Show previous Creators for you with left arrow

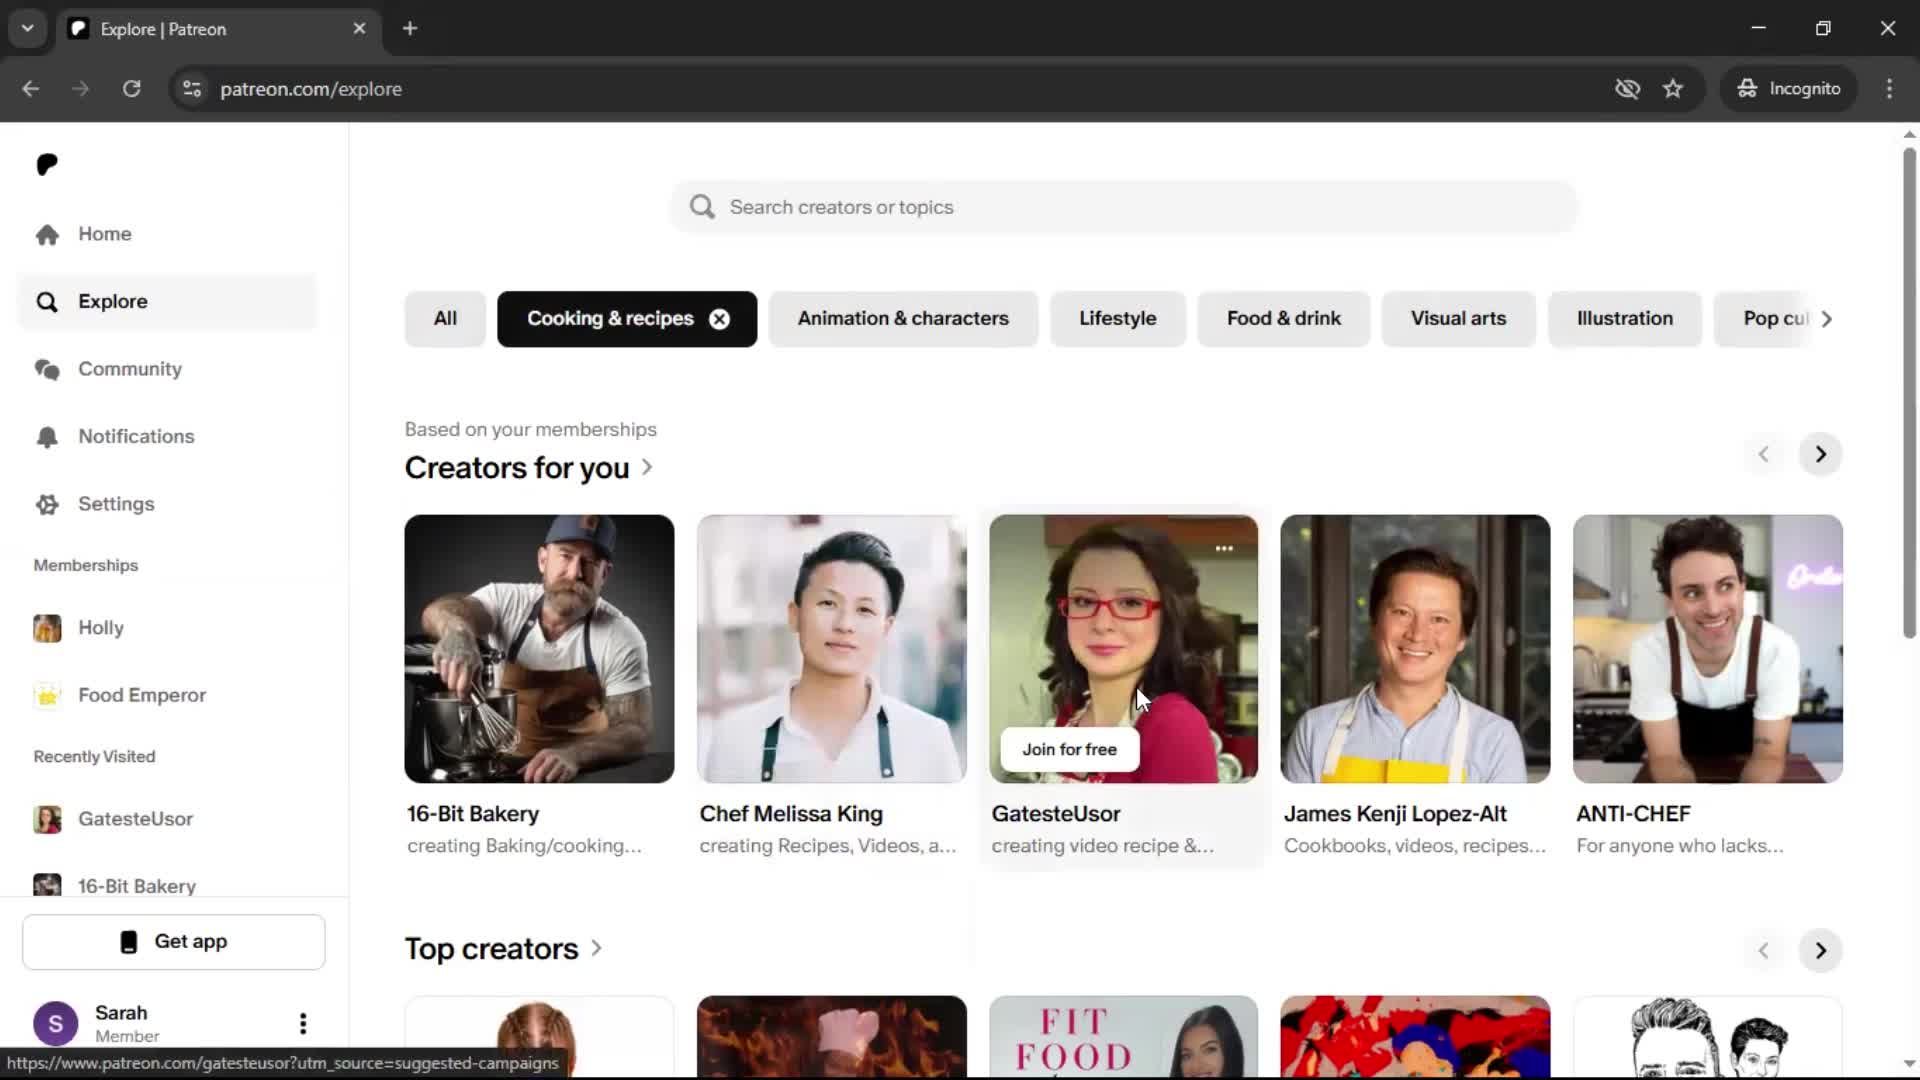click(1763, 454)
